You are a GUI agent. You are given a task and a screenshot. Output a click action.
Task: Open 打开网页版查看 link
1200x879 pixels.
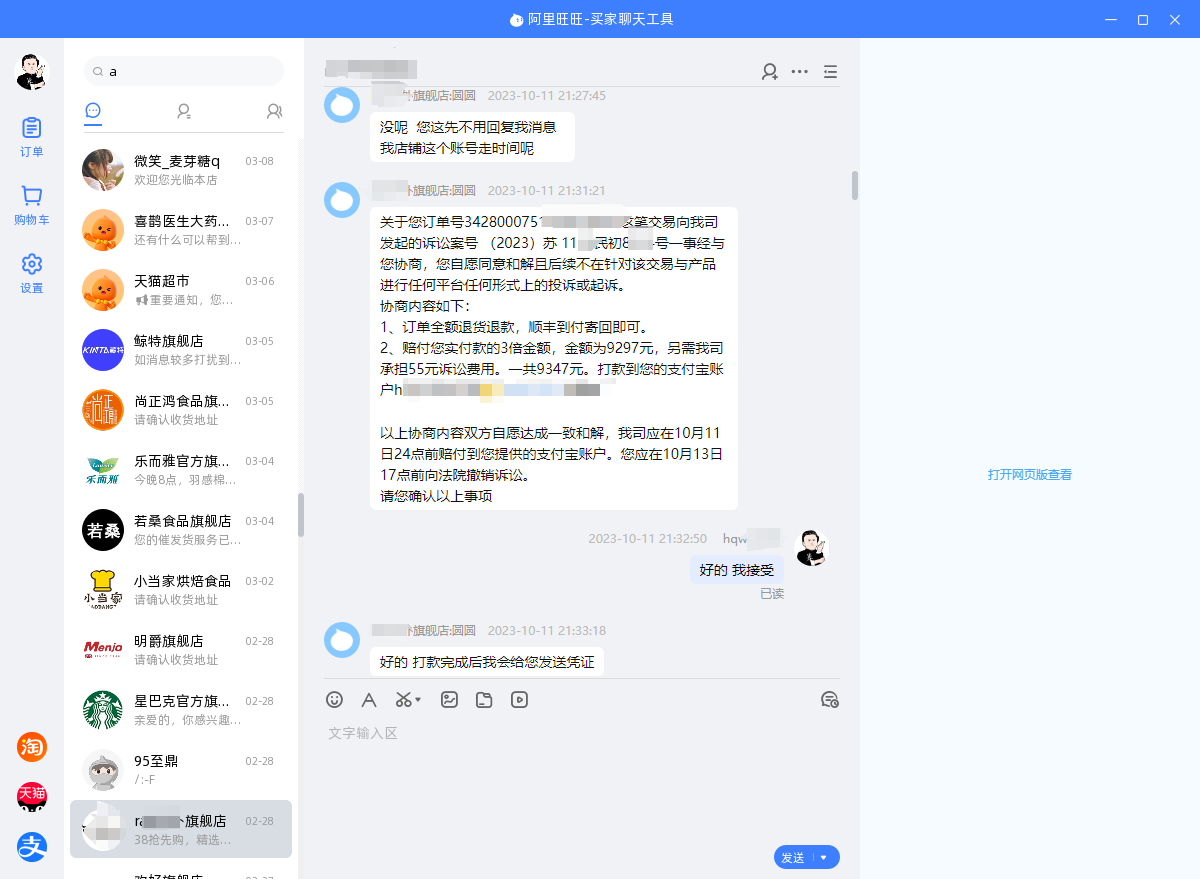pos(1030,475)
